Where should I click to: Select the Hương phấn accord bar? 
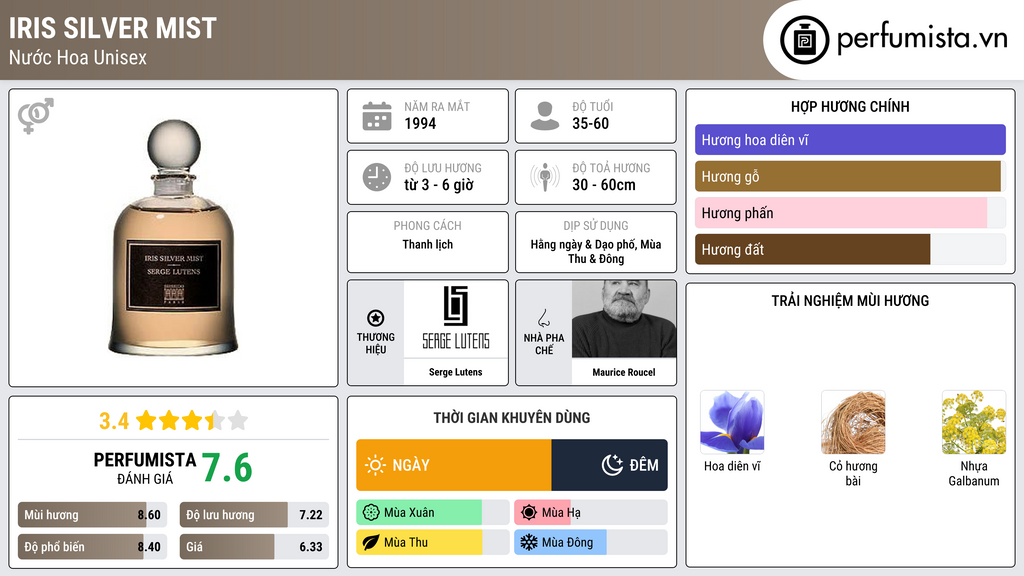[850, 213]
